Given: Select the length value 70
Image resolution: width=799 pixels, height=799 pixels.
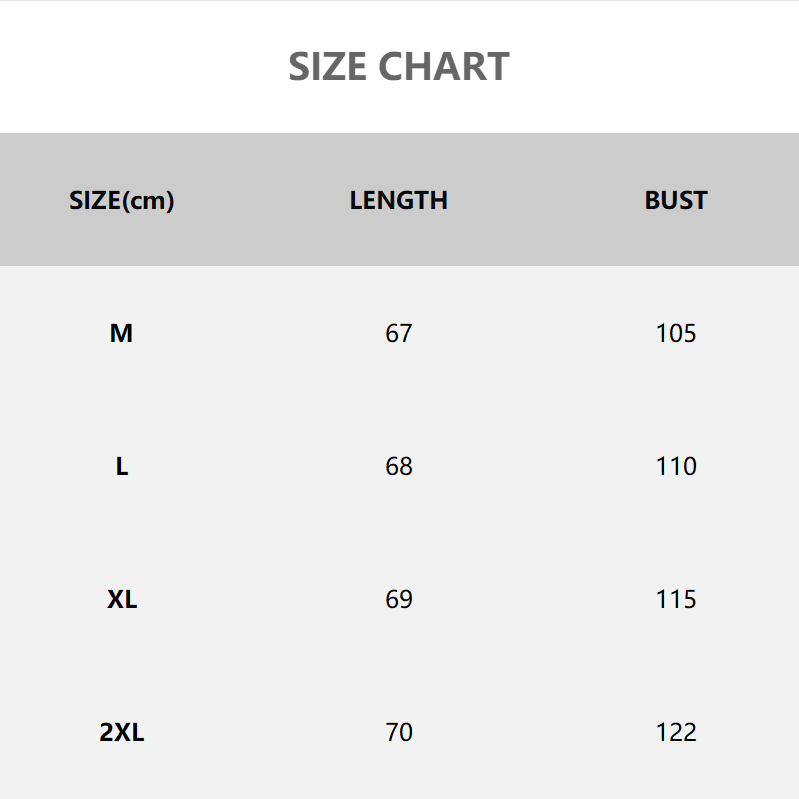Looking at the screenshot, I should click(x=398, y=733).
